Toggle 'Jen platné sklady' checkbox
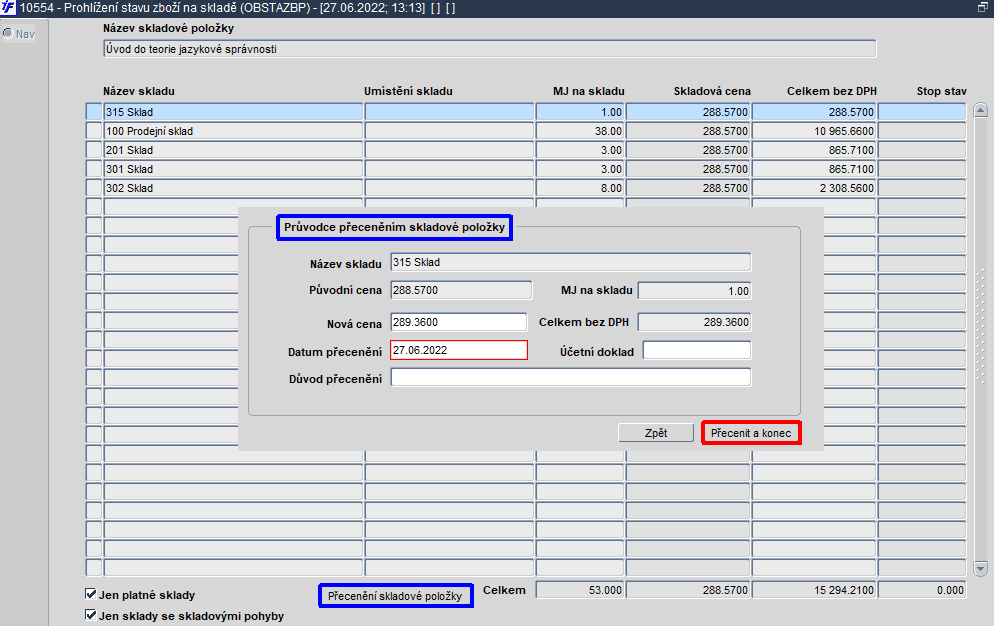The height and width of the screenshot is (626, 994). 91,594
